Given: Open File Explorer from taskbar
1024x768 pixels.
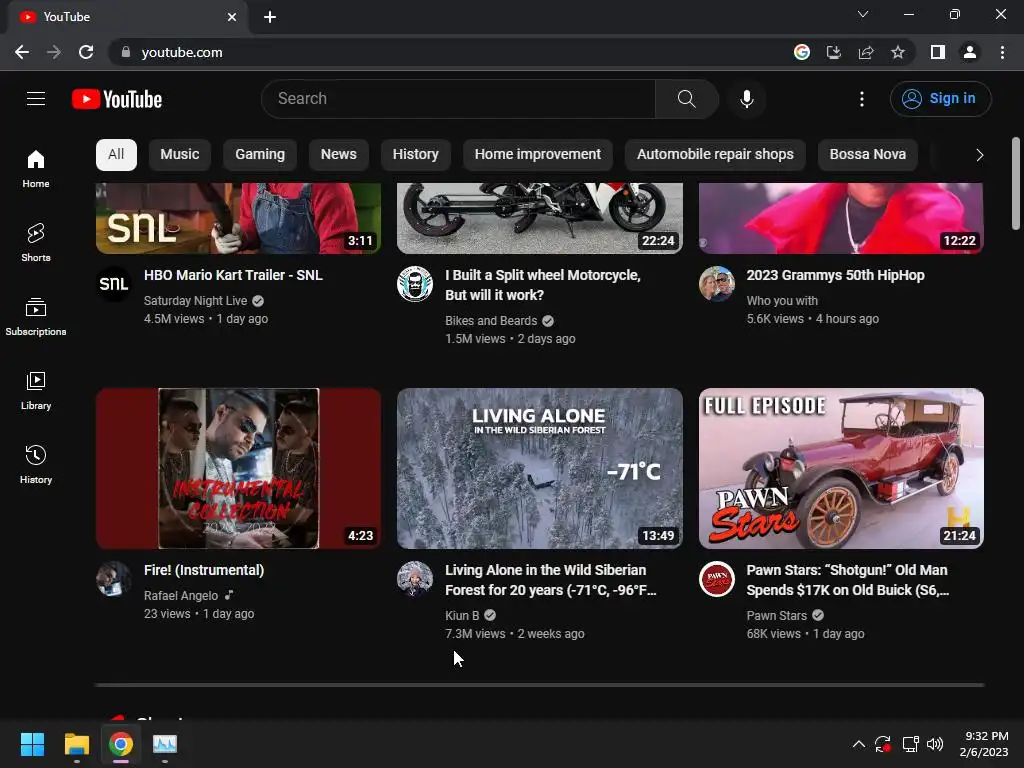Looking at the screenshot, I should pos(76,744).
